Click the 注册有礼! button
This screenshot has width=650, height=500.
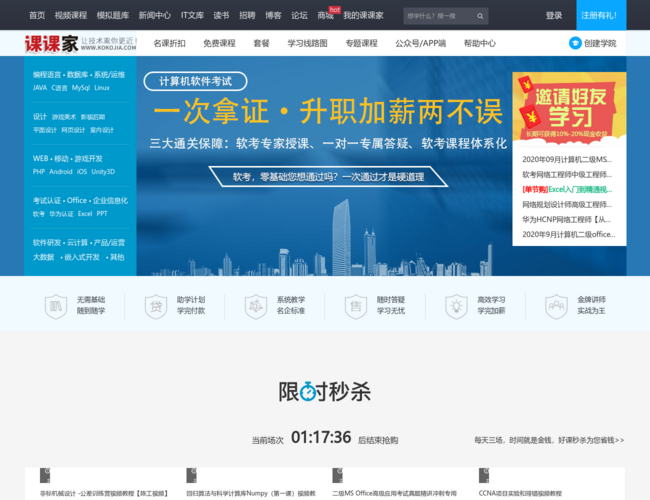(601, 15)
